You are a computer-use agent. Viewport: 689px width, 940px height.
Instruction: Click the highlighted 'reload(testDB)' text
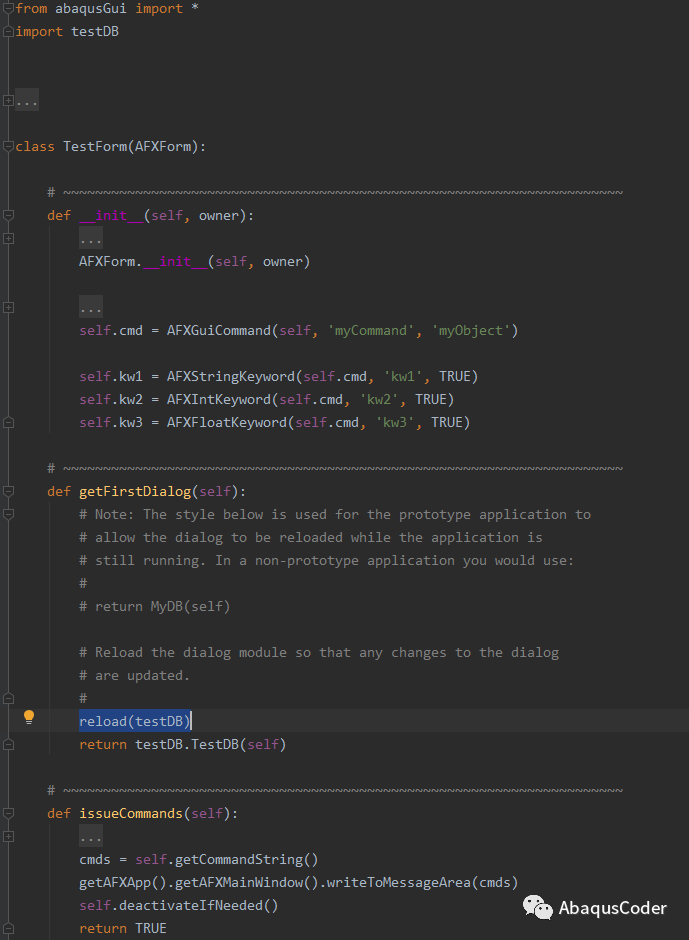point(135,721)
